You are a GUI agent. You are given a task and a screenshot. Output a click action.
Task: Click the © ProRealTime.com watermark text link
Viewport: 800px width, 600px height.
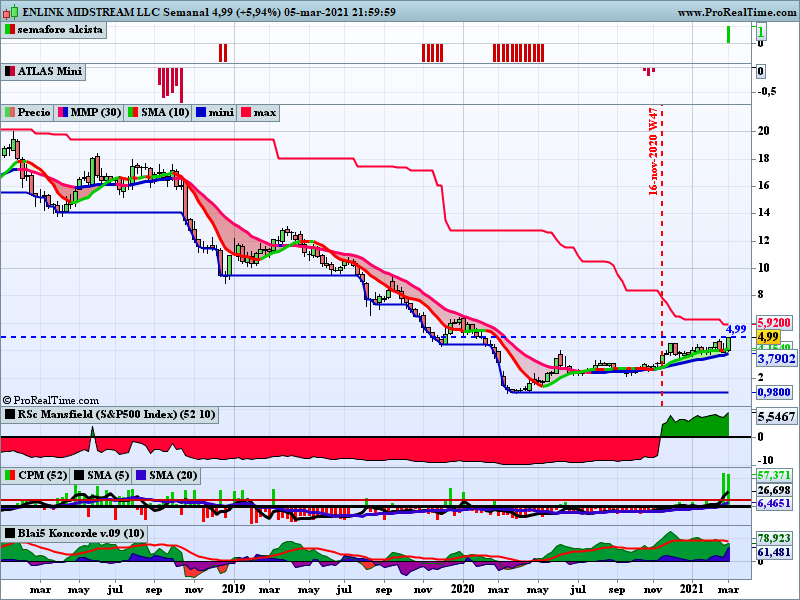[51, 401]
